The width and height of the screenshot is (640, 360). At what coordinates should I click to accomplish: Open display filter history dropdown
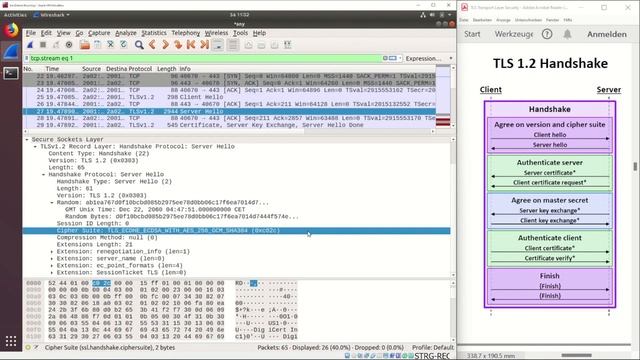coord(400,58)
